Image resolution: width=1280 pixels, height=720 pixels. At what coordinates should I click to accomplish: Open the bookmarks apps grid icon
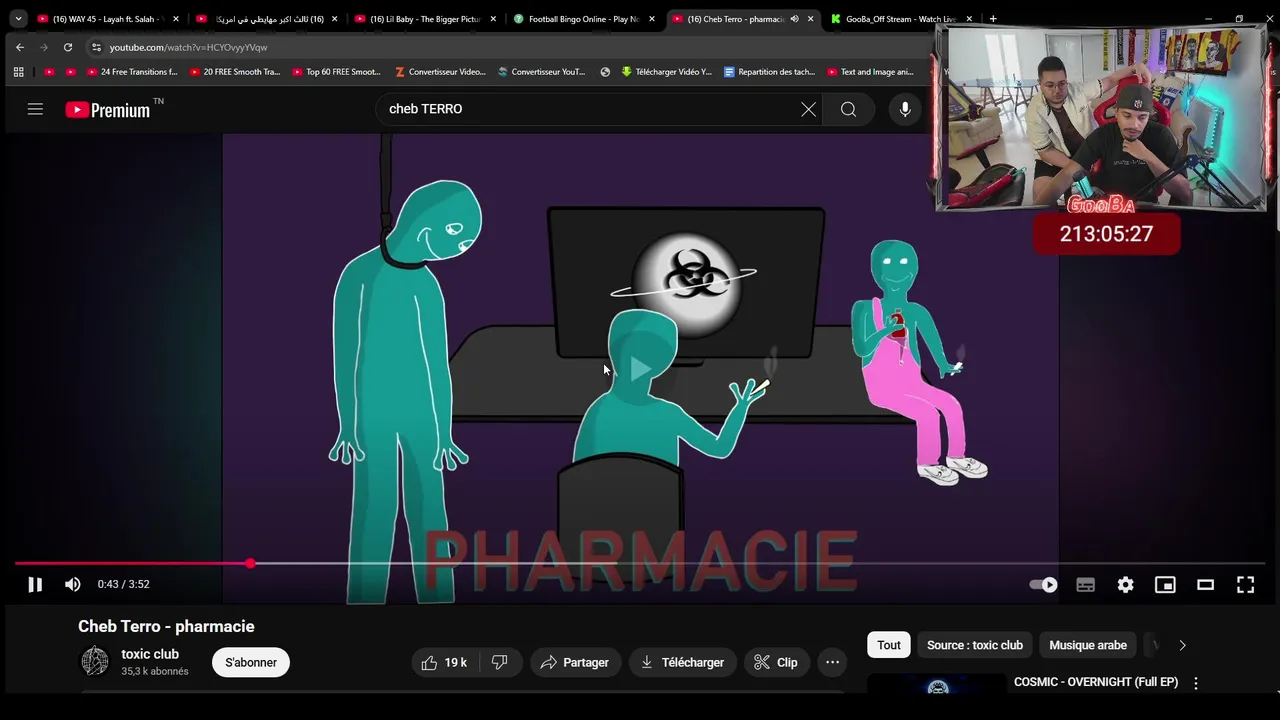click(18, 72)
